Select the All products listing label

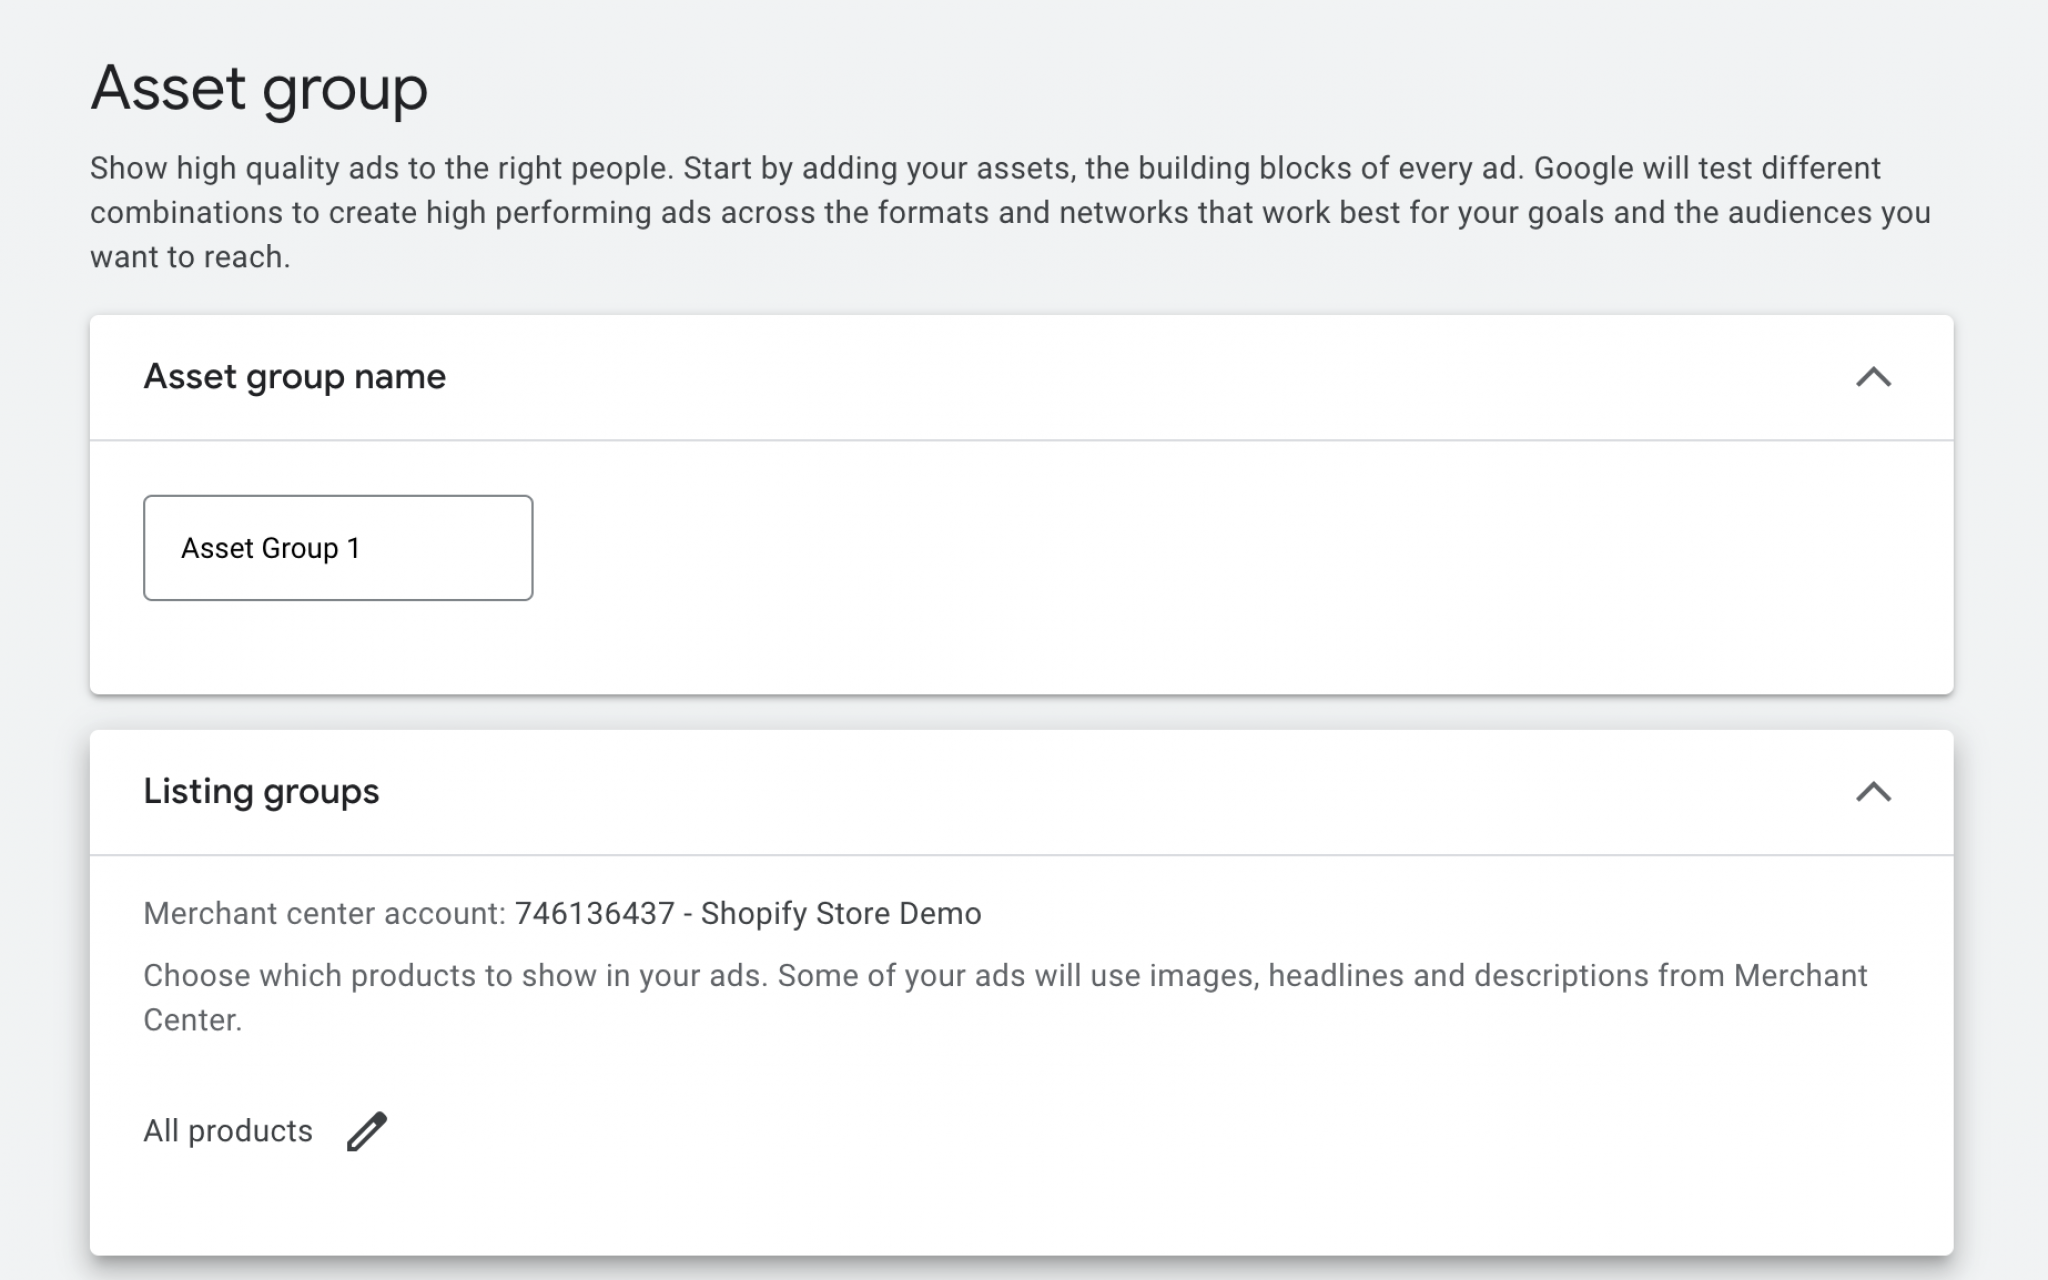pos(228,1131)
